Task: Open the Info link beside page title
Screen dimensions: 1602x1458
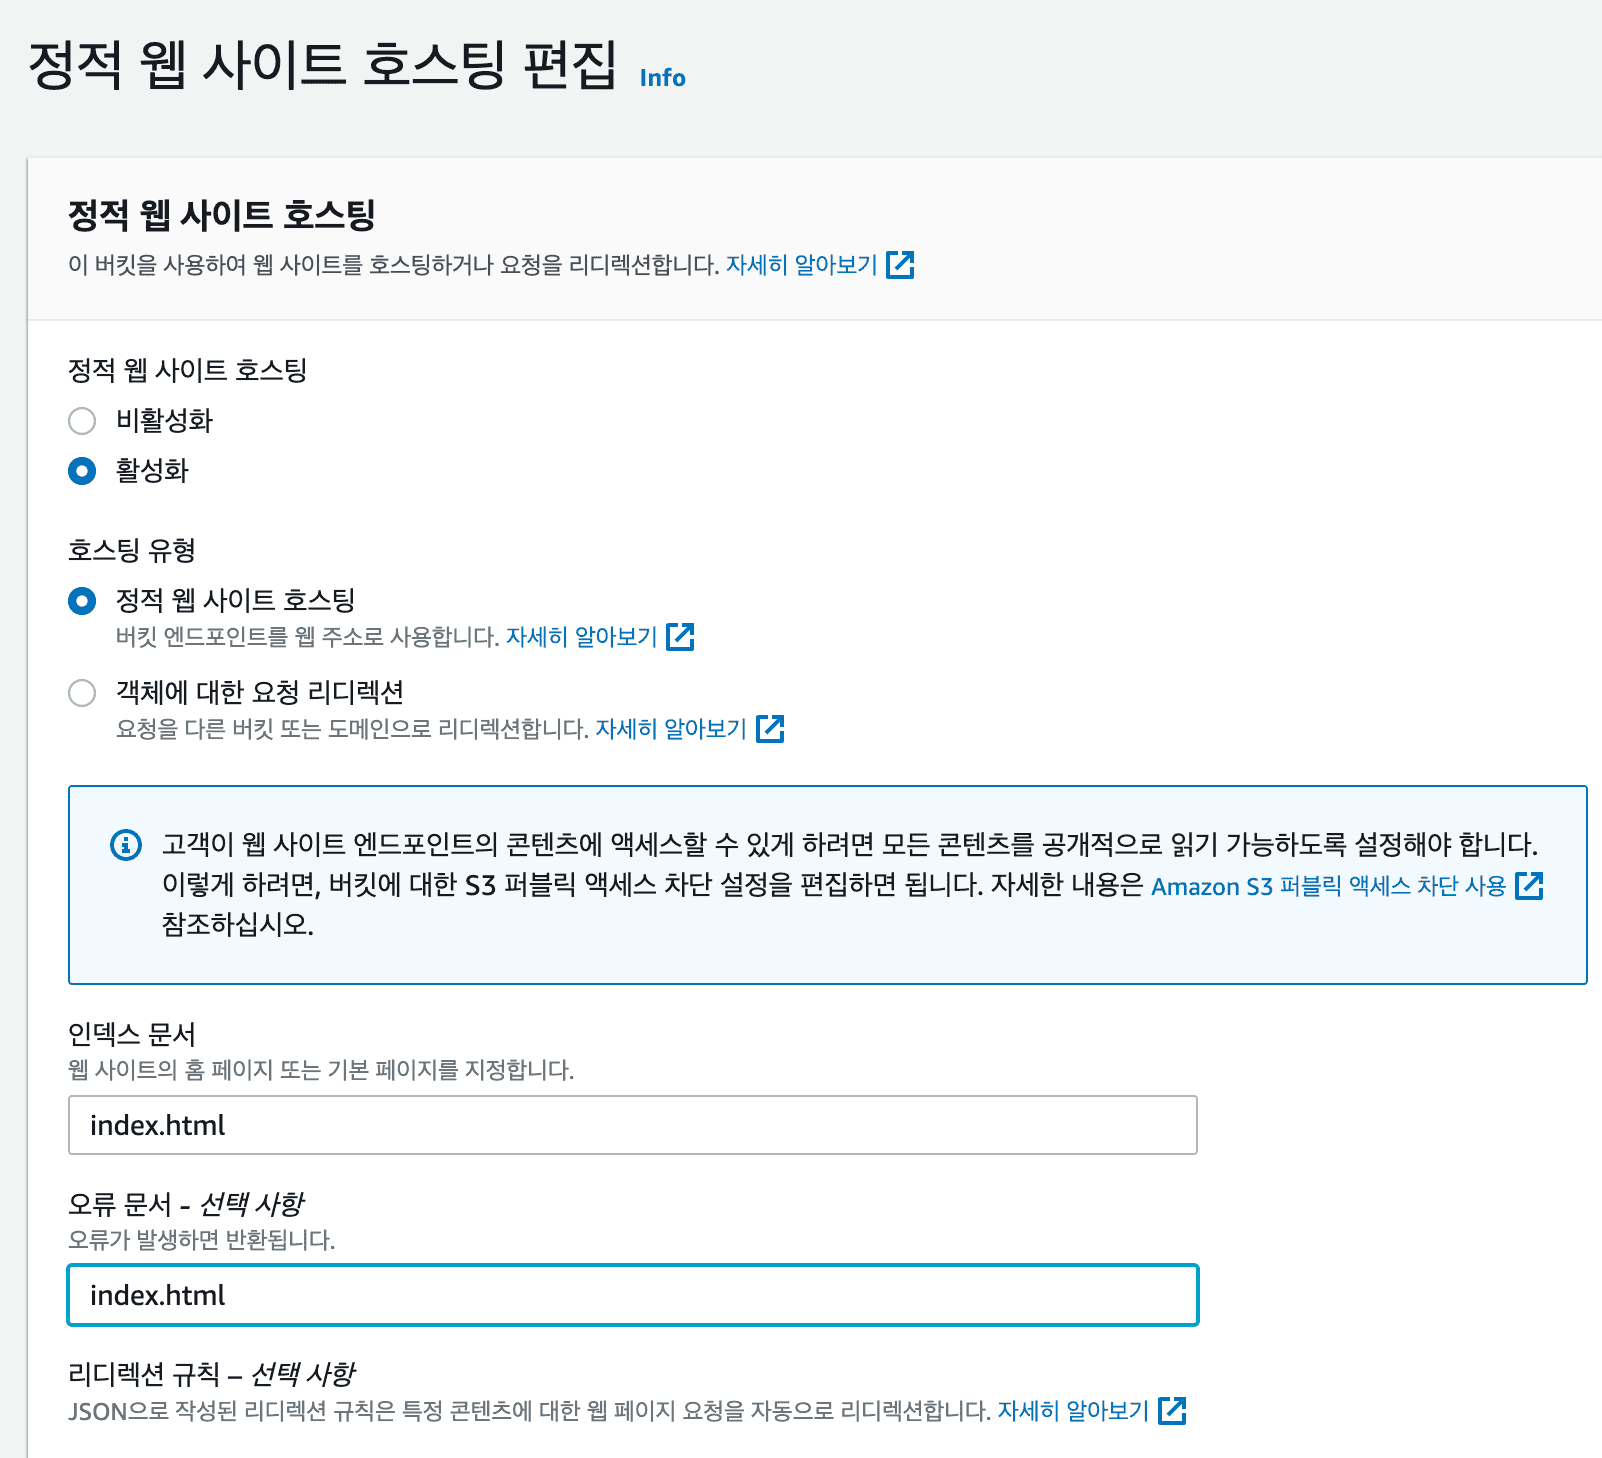Action: pos(662,78)
